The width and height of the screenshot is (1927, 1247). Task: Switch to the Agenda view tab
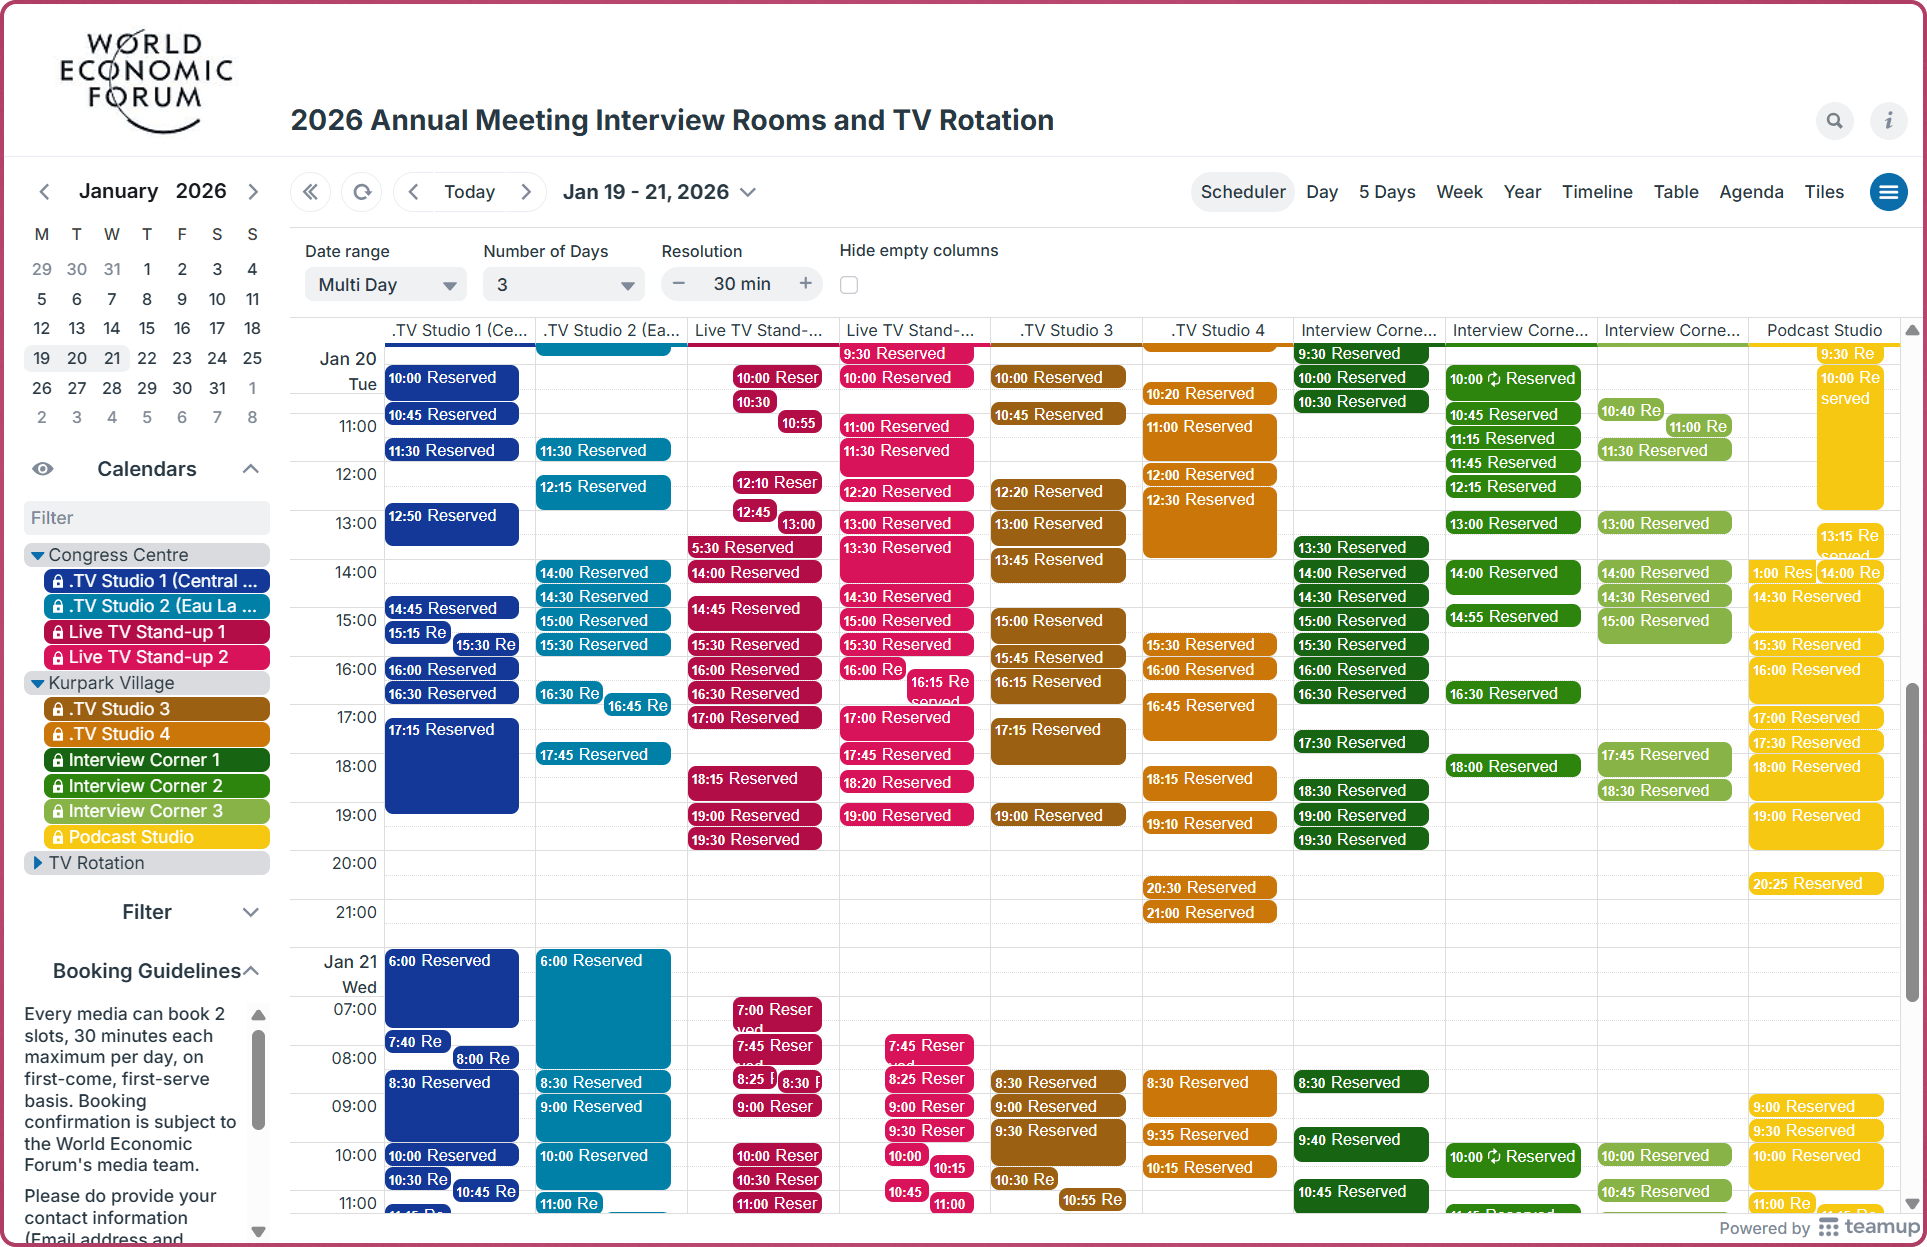coord(1751,192)
